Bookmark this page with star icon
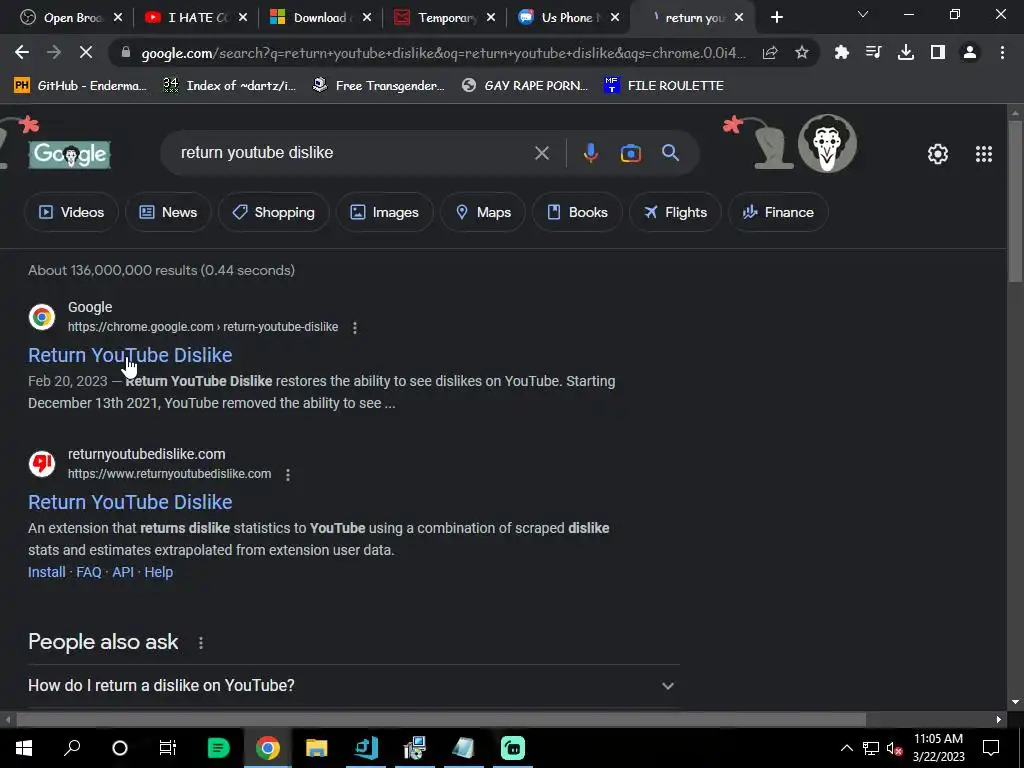 802,53
